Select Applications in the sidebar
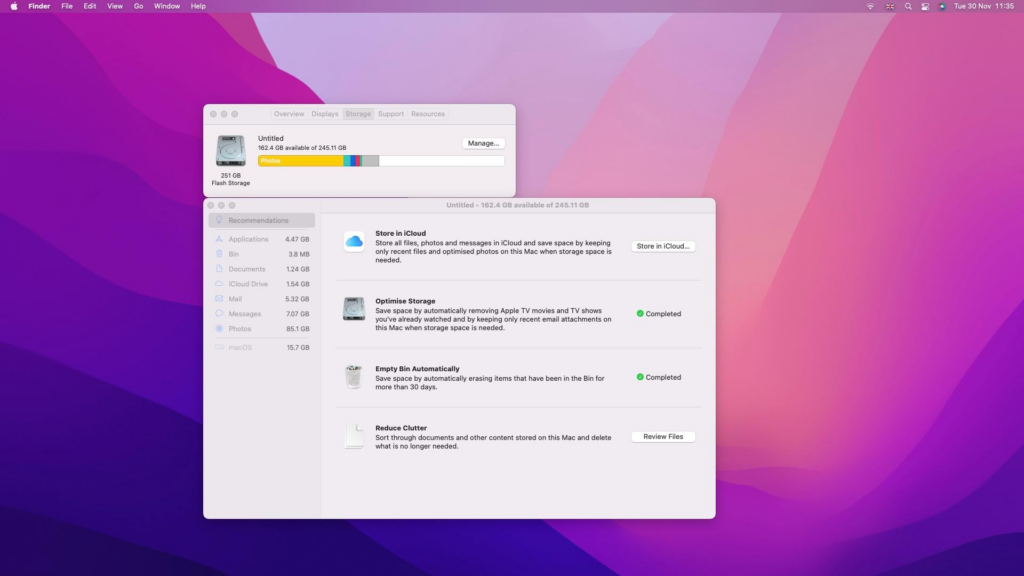 pos(261,239)
